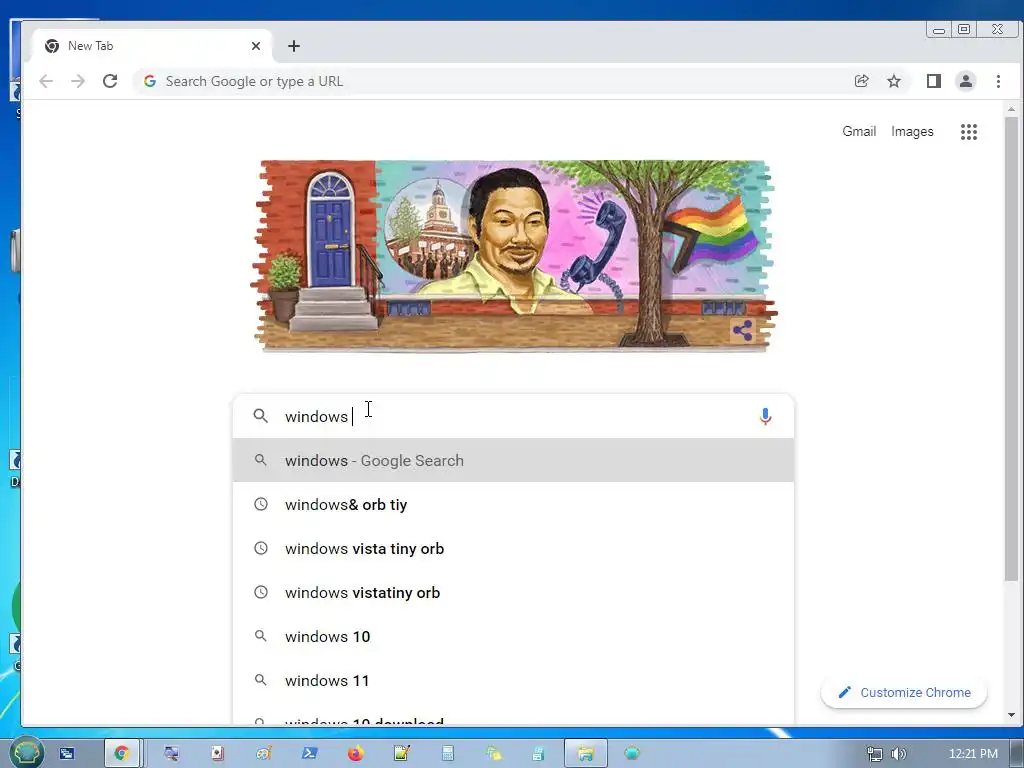The height and width of the screenshot is (768, 1024).
Task: Click the first taskbar window-switcher icon
Action: (x=67, y=754)
